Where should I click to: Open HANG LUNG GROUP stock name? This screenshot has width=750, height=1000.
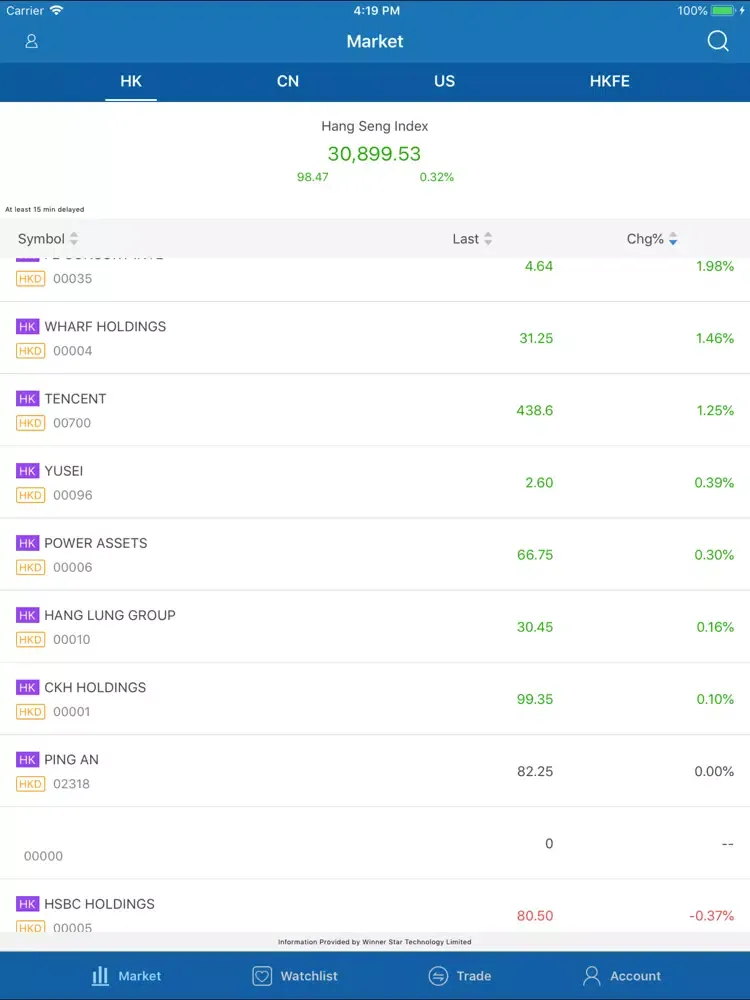coord(110,615)
